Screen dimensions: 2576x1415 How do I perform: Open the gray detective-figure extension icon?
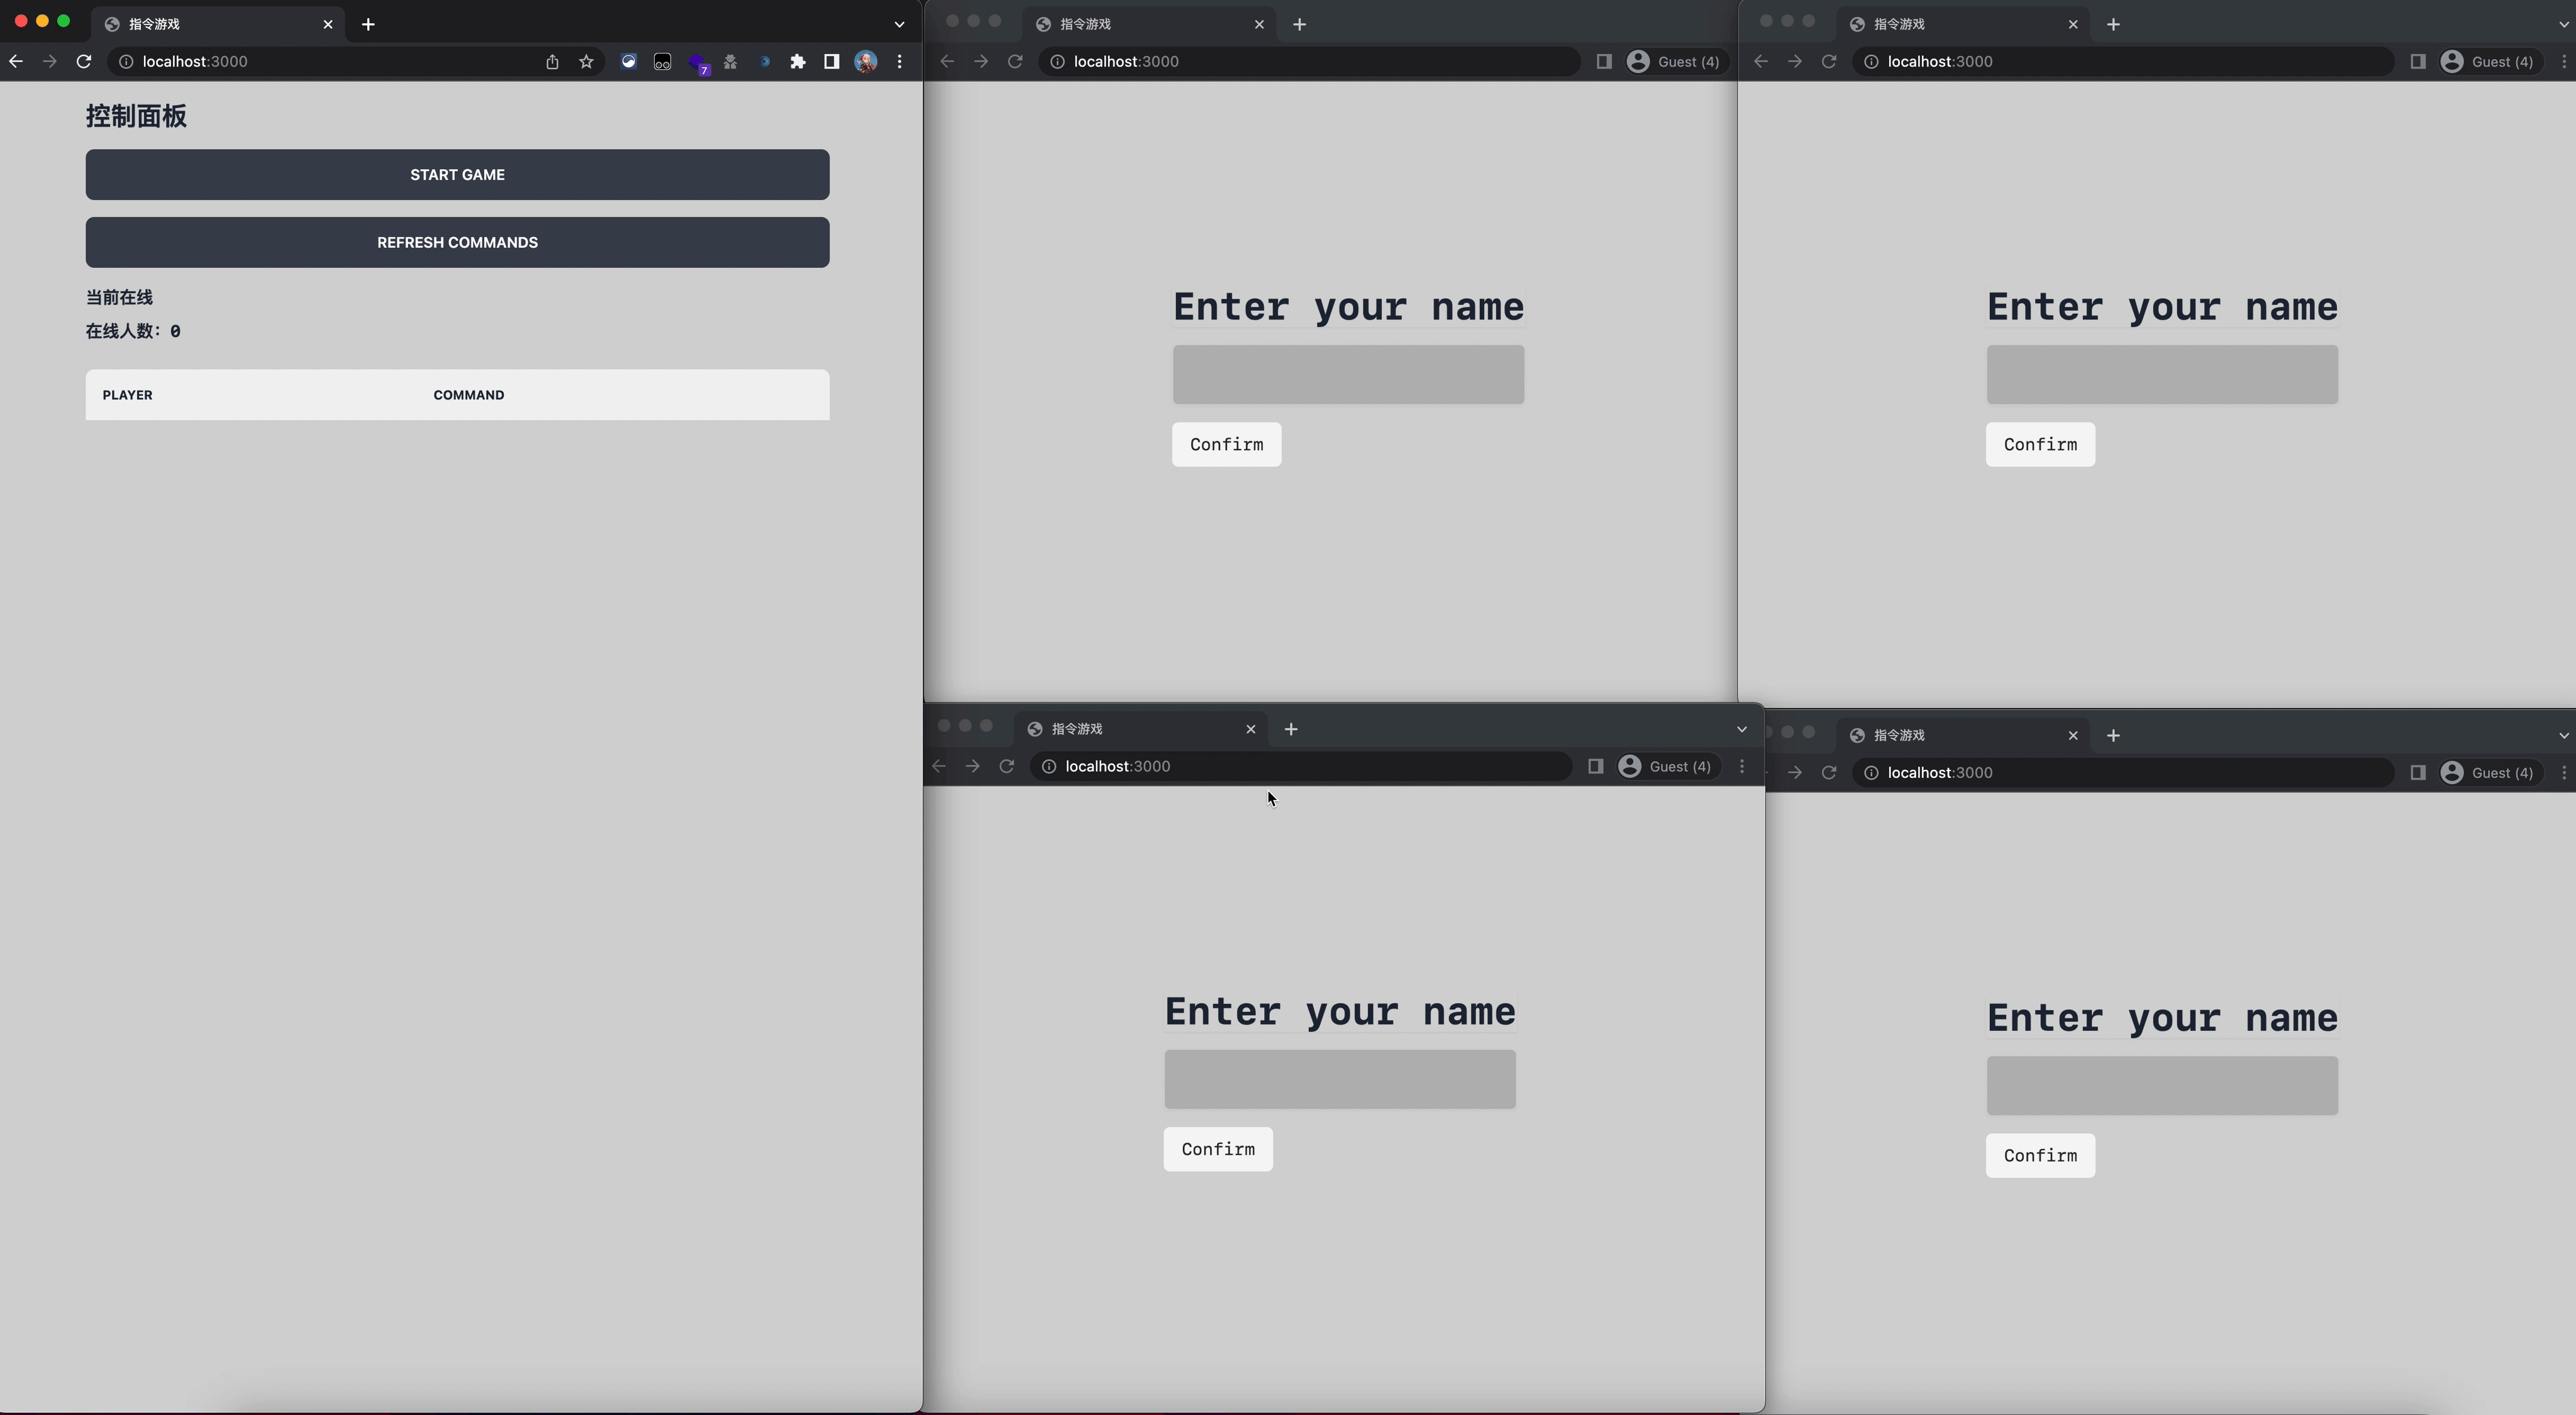pyautogui.click(x=730, y=62)
